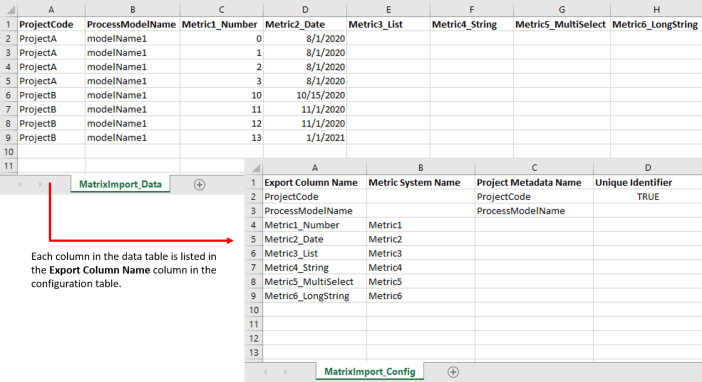Select column B header in config sheet

coord(420,168)
